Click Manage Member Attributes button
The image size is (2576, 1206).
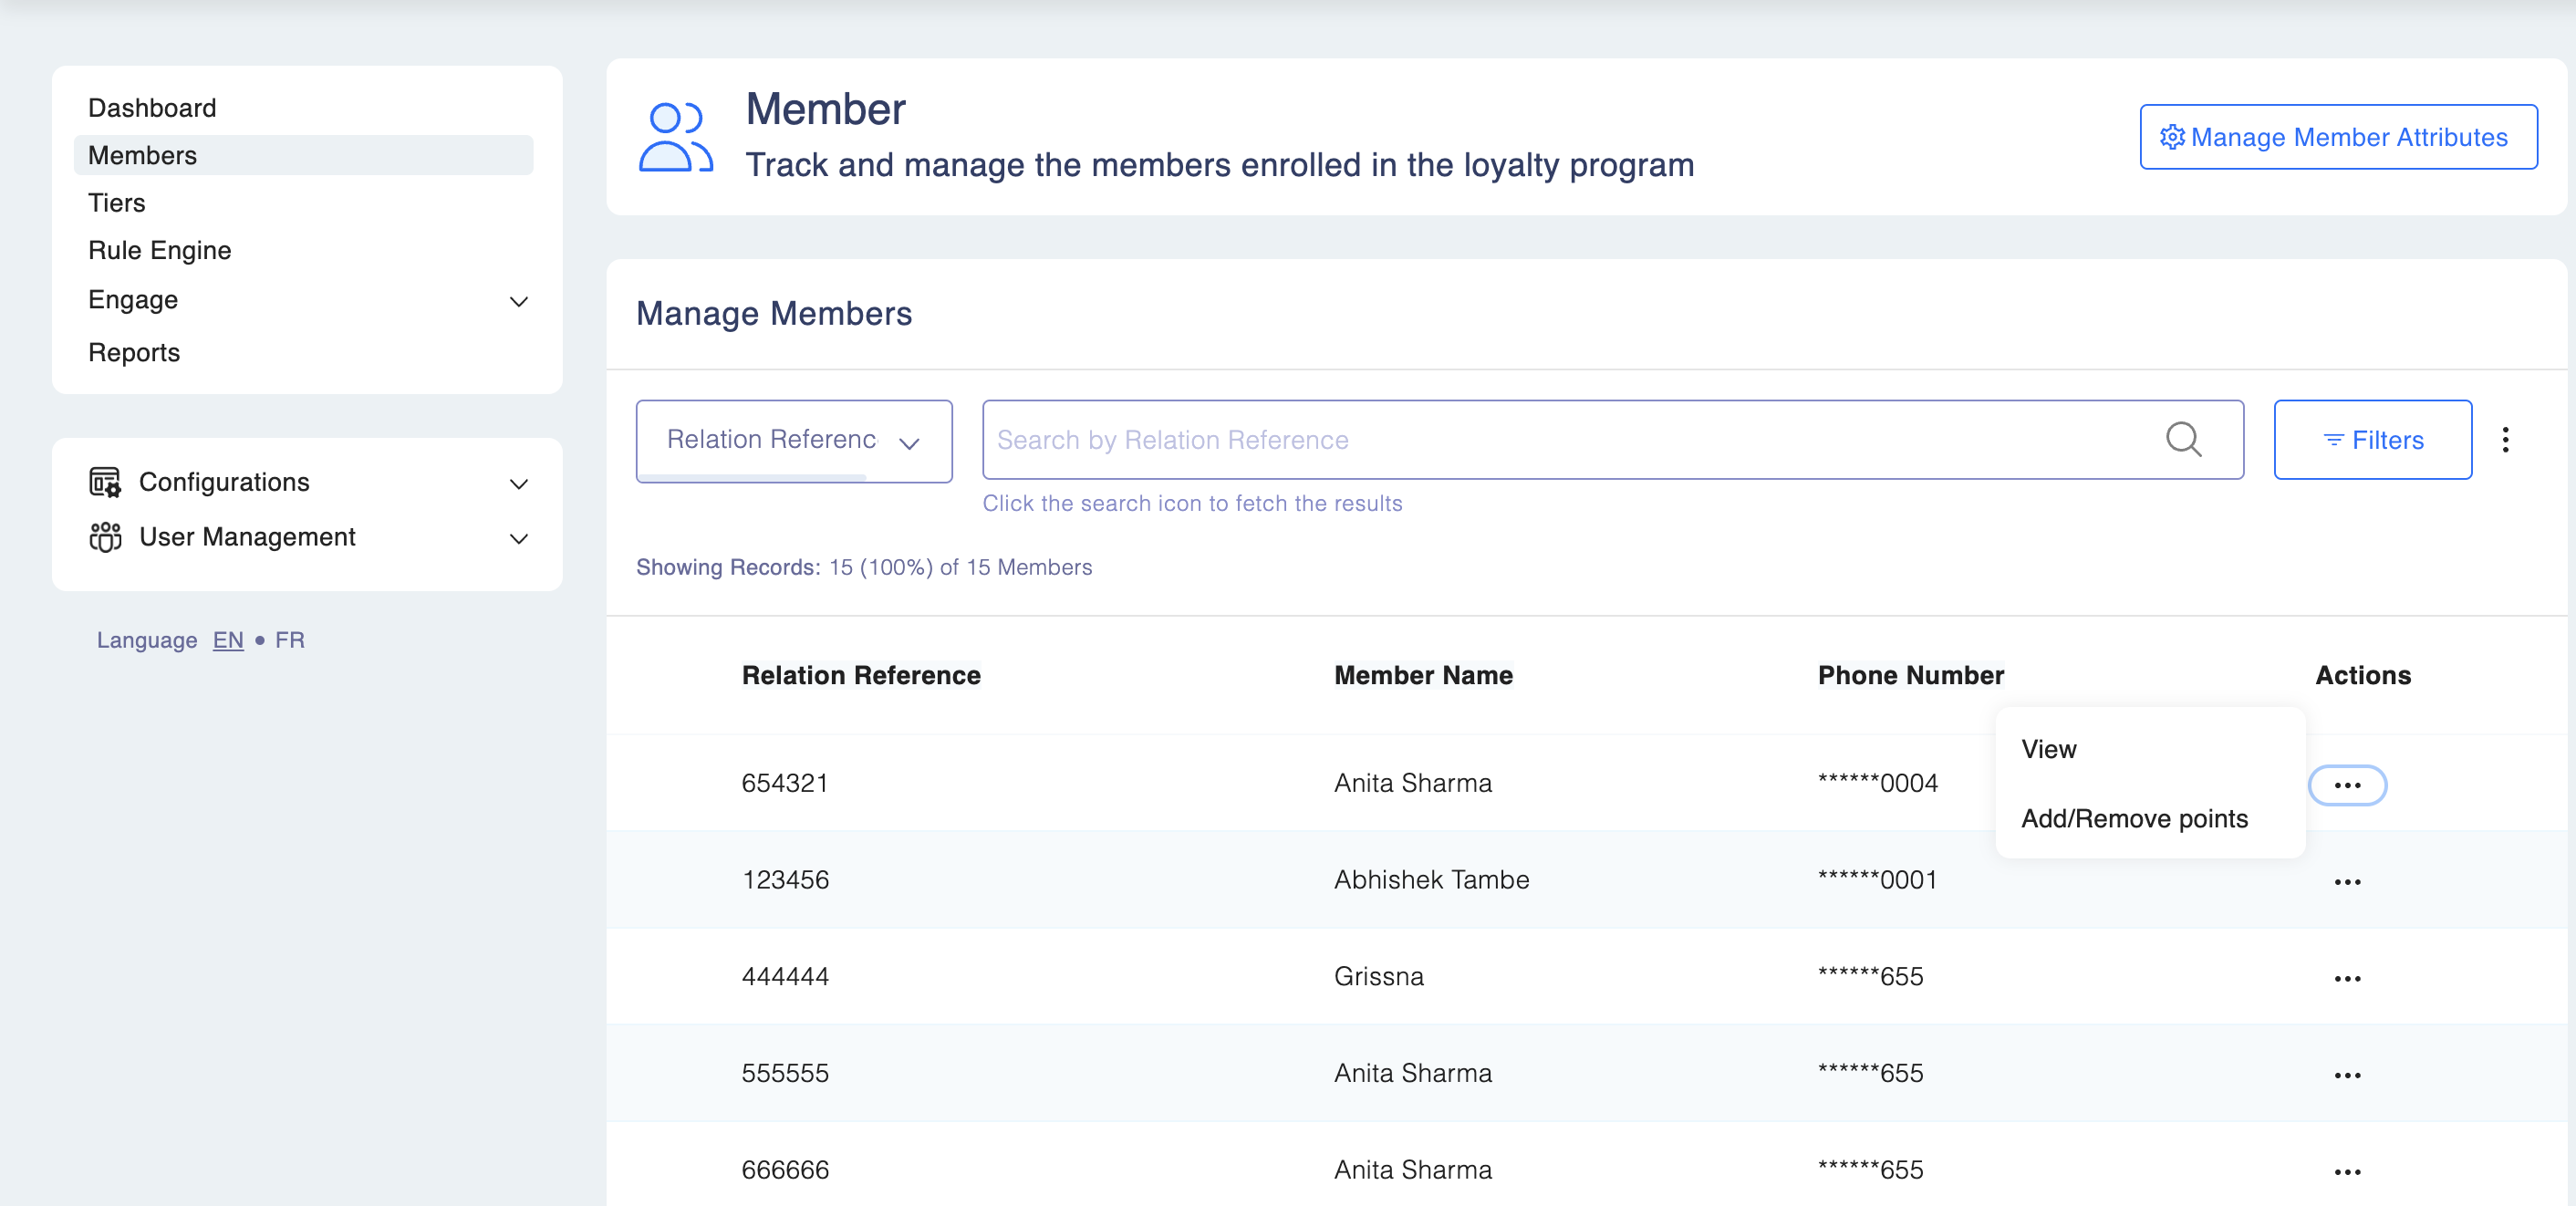coord(2337,137)
